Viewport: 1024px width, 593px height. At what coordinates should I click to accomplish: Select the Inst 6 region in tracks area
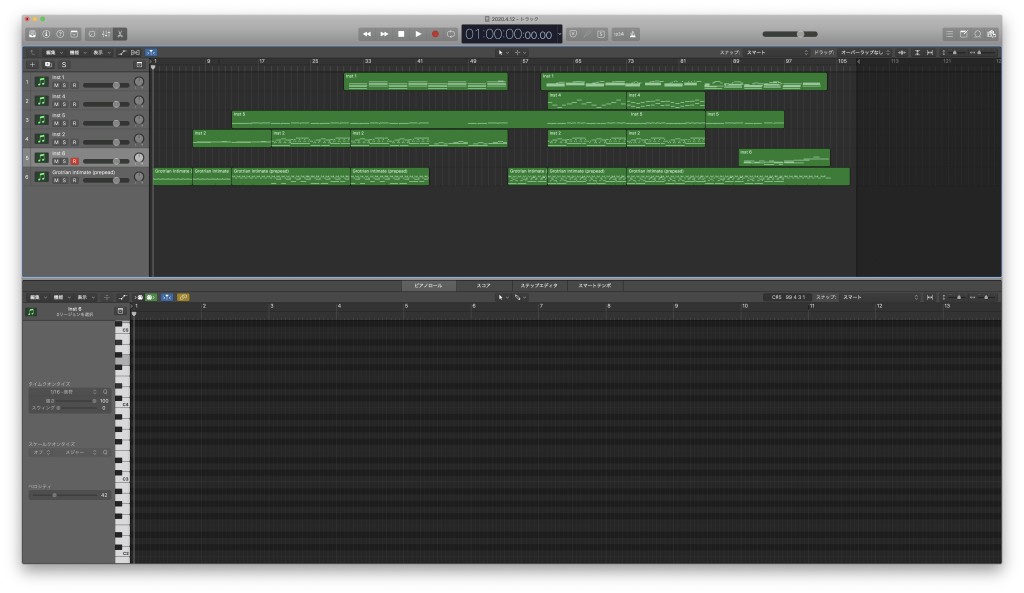click(784, 157)
